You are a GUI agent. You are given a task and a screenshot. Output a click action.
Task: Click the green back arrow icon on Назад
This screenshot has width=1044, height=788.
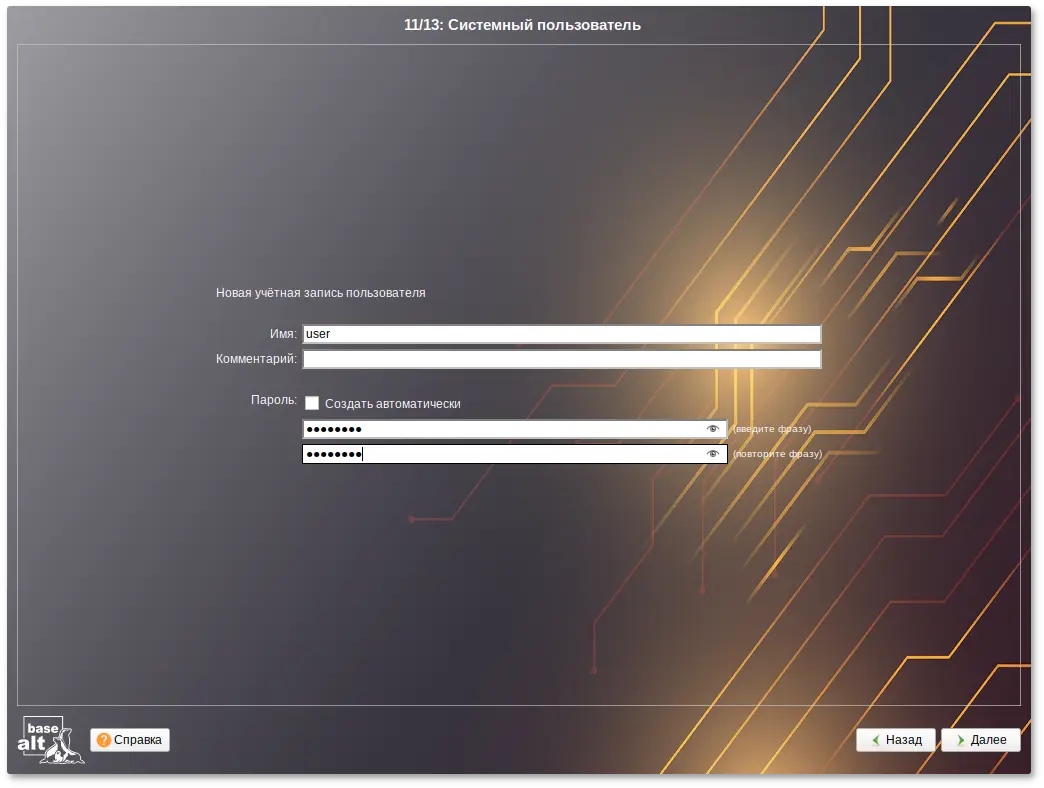click(x=875, y=740)
